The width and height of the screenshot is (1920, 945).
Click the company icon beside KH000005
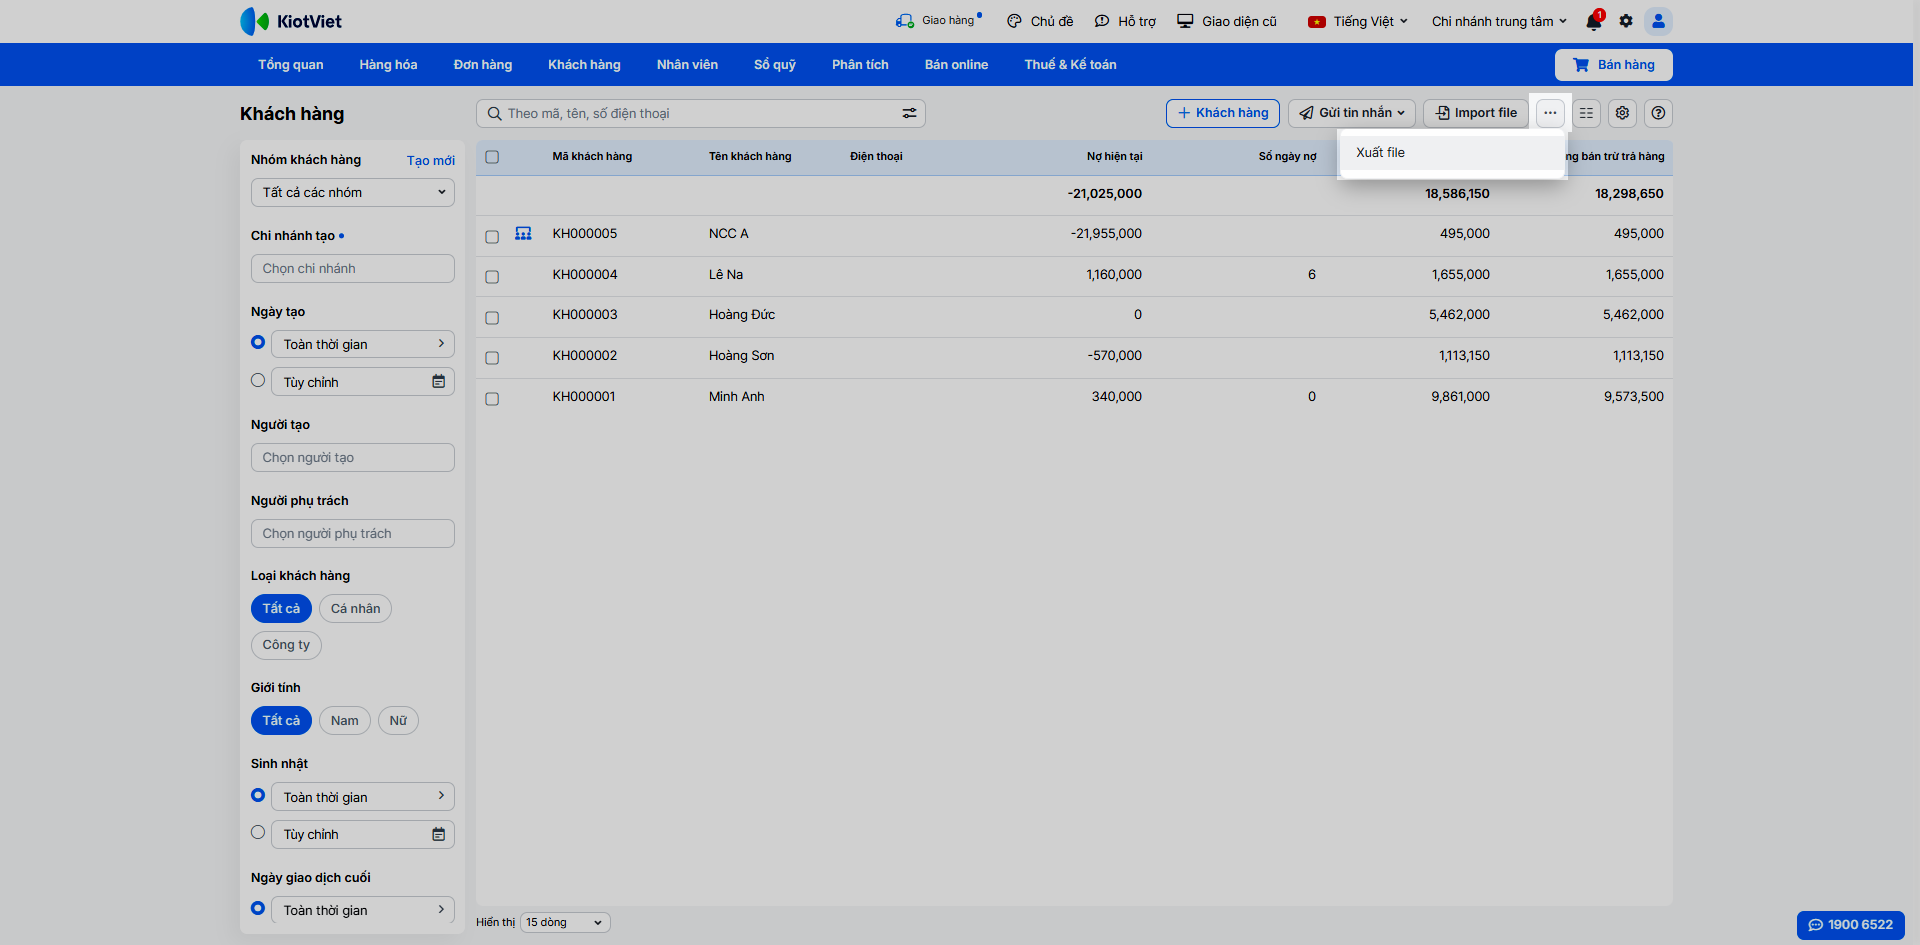pos(523,233)
